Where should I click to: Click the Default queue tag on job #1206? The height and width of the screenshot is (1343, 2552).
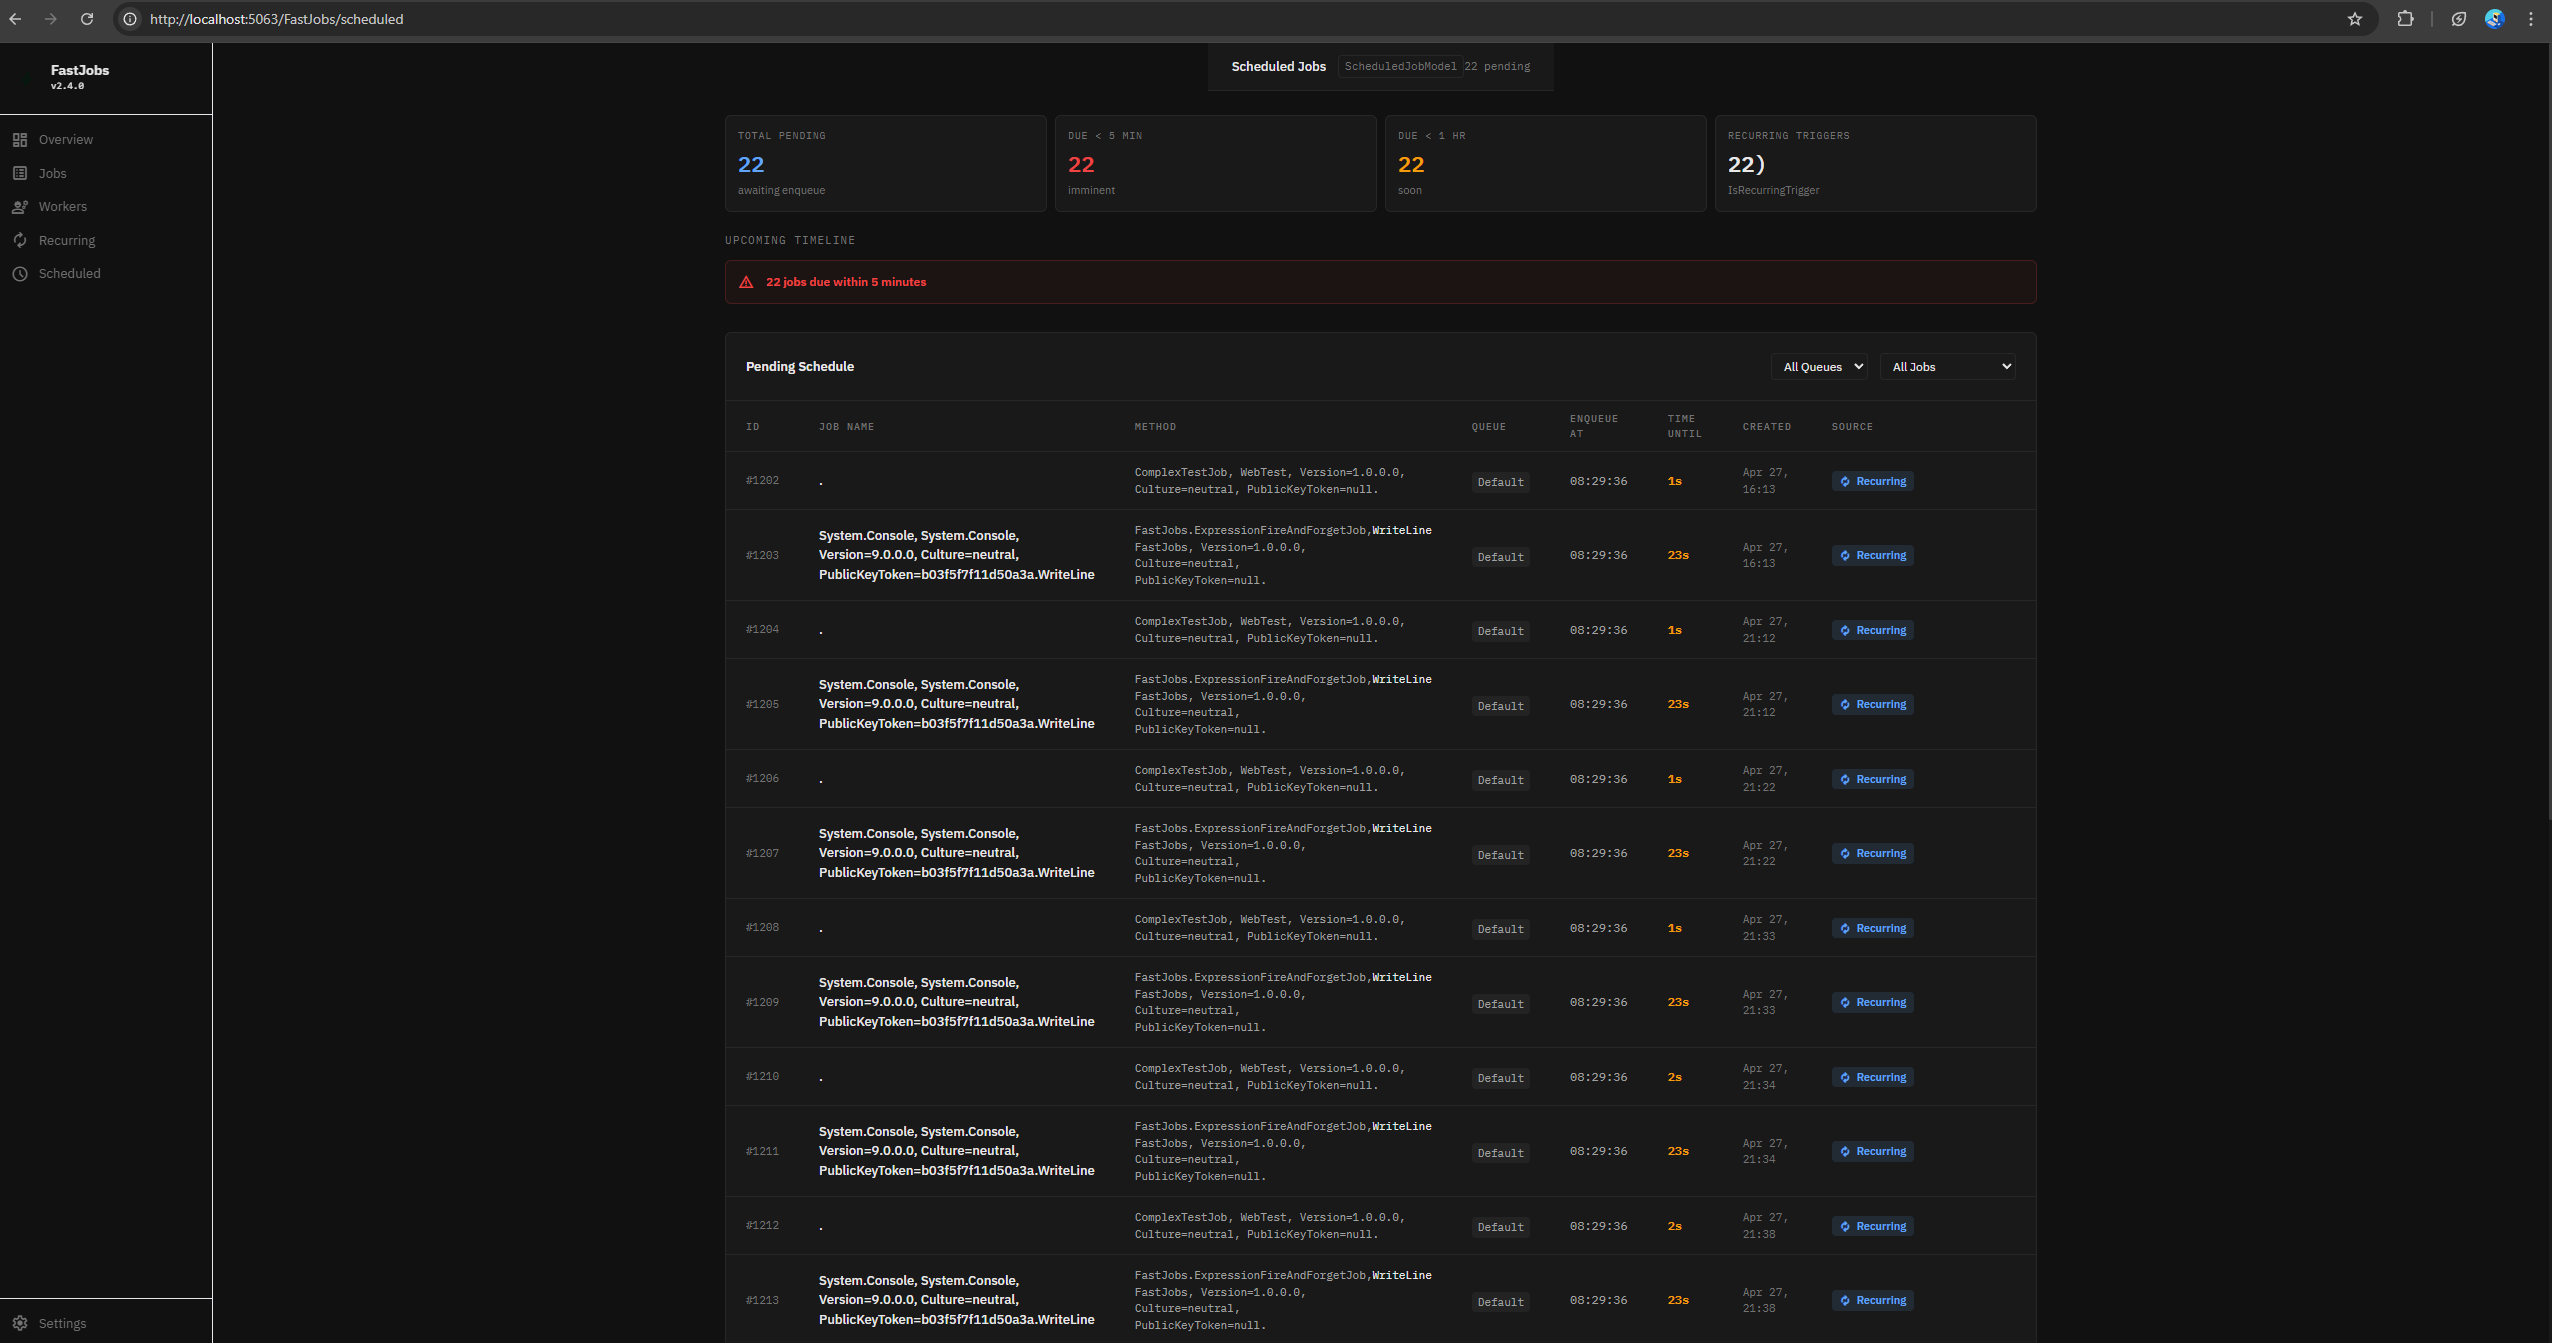[x=1500, y=780]
